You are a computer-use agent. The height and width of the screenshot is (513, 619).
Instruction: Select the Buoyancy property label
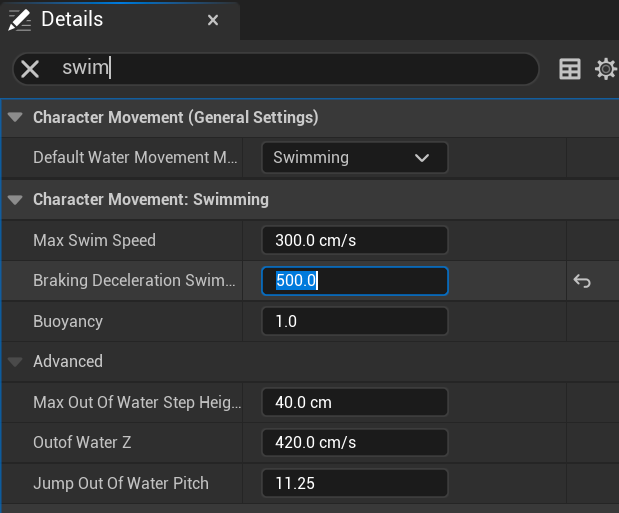pyautogui.click(x=68, y=322)
